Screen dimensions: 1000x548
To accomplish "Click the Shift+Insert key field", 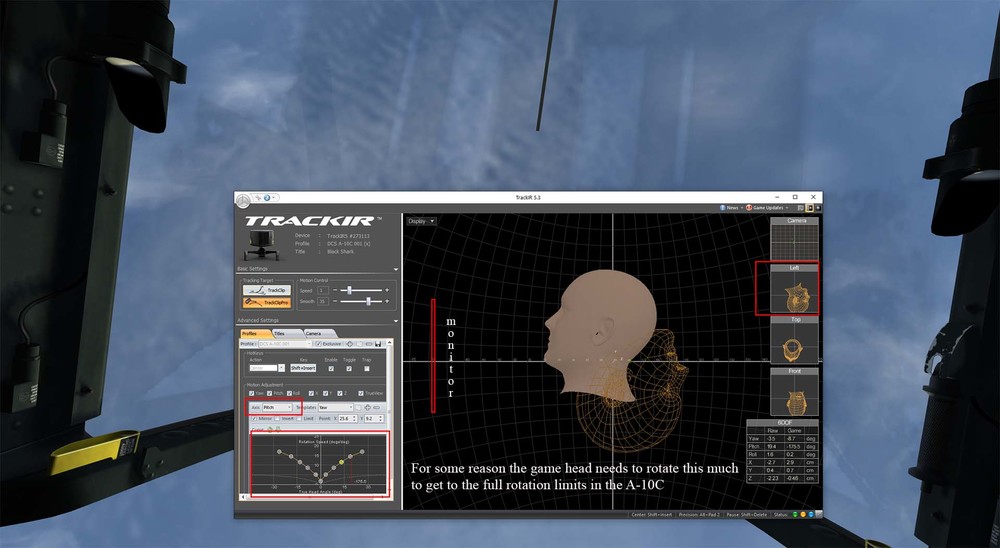I will 303,368.
